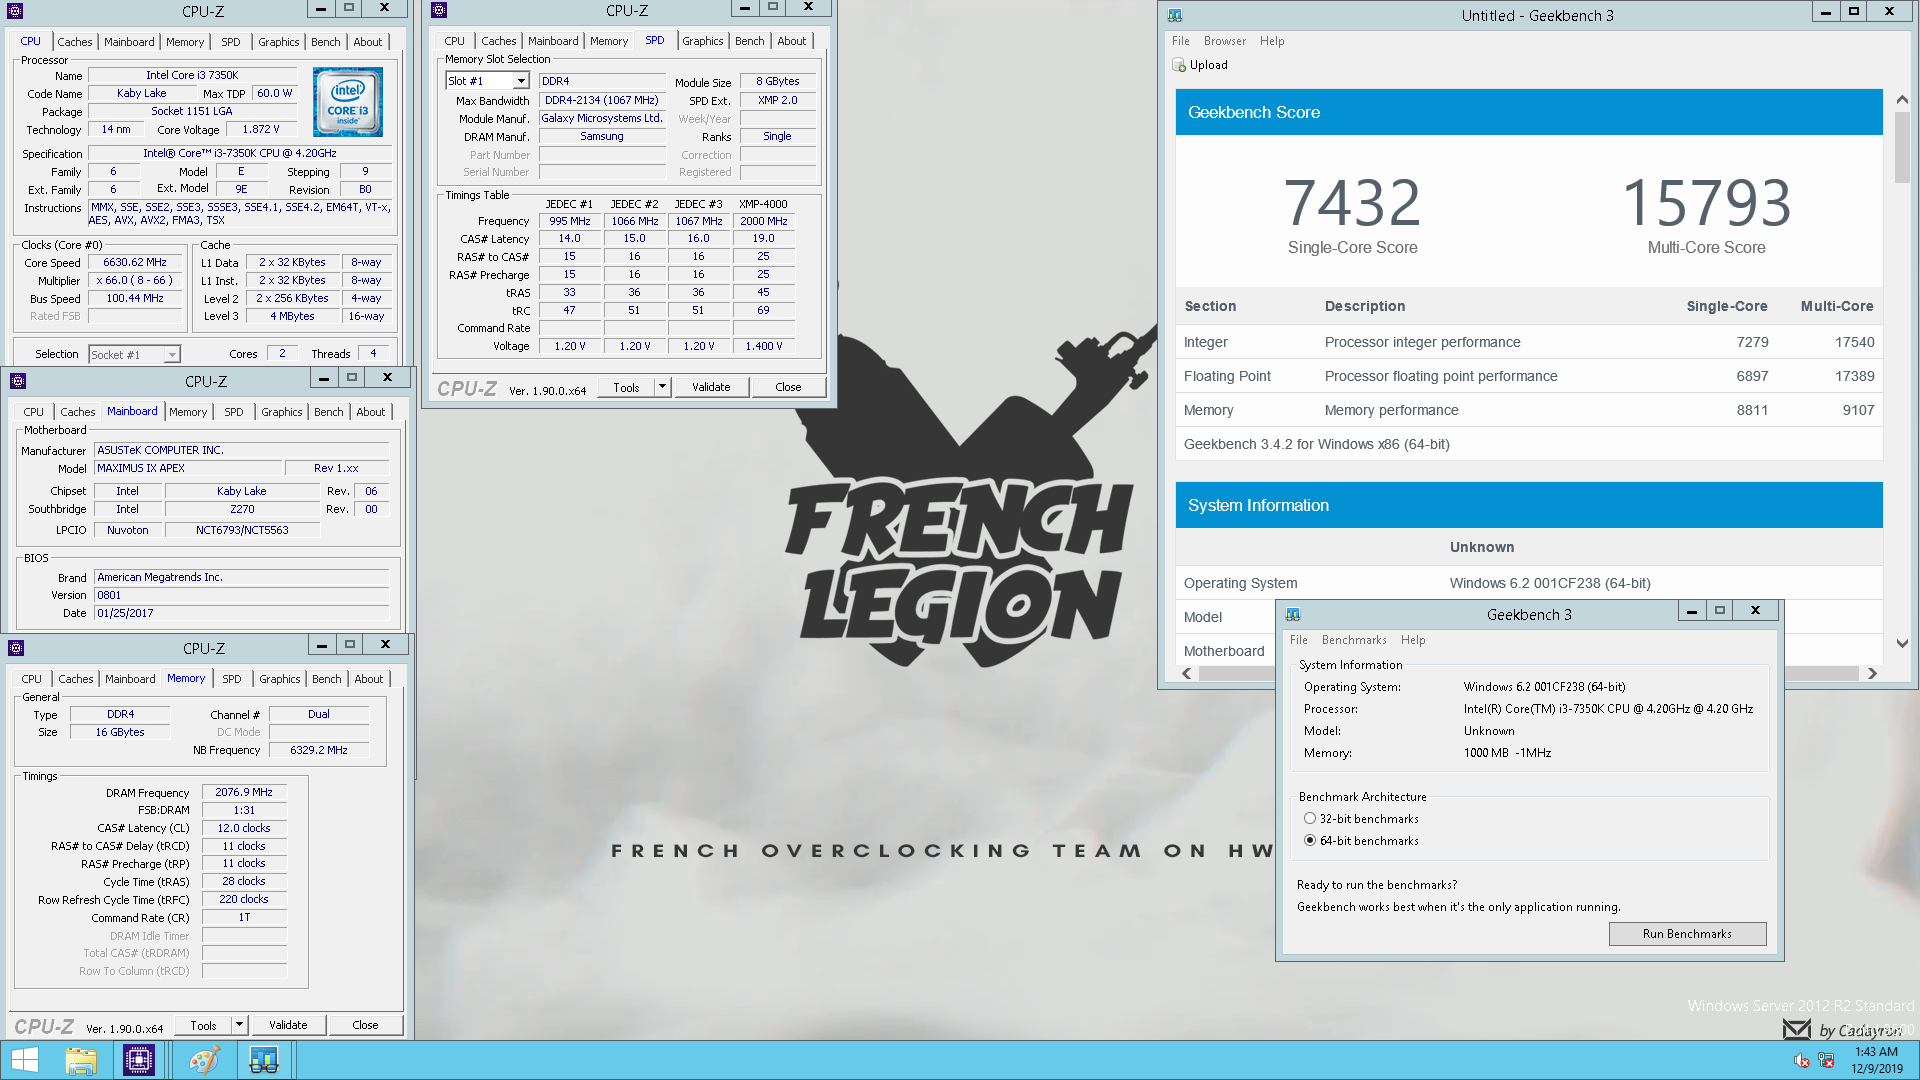
Task: Click the muted volume tray icon
Action: pyautogui.click(x=1801, y=1060)
